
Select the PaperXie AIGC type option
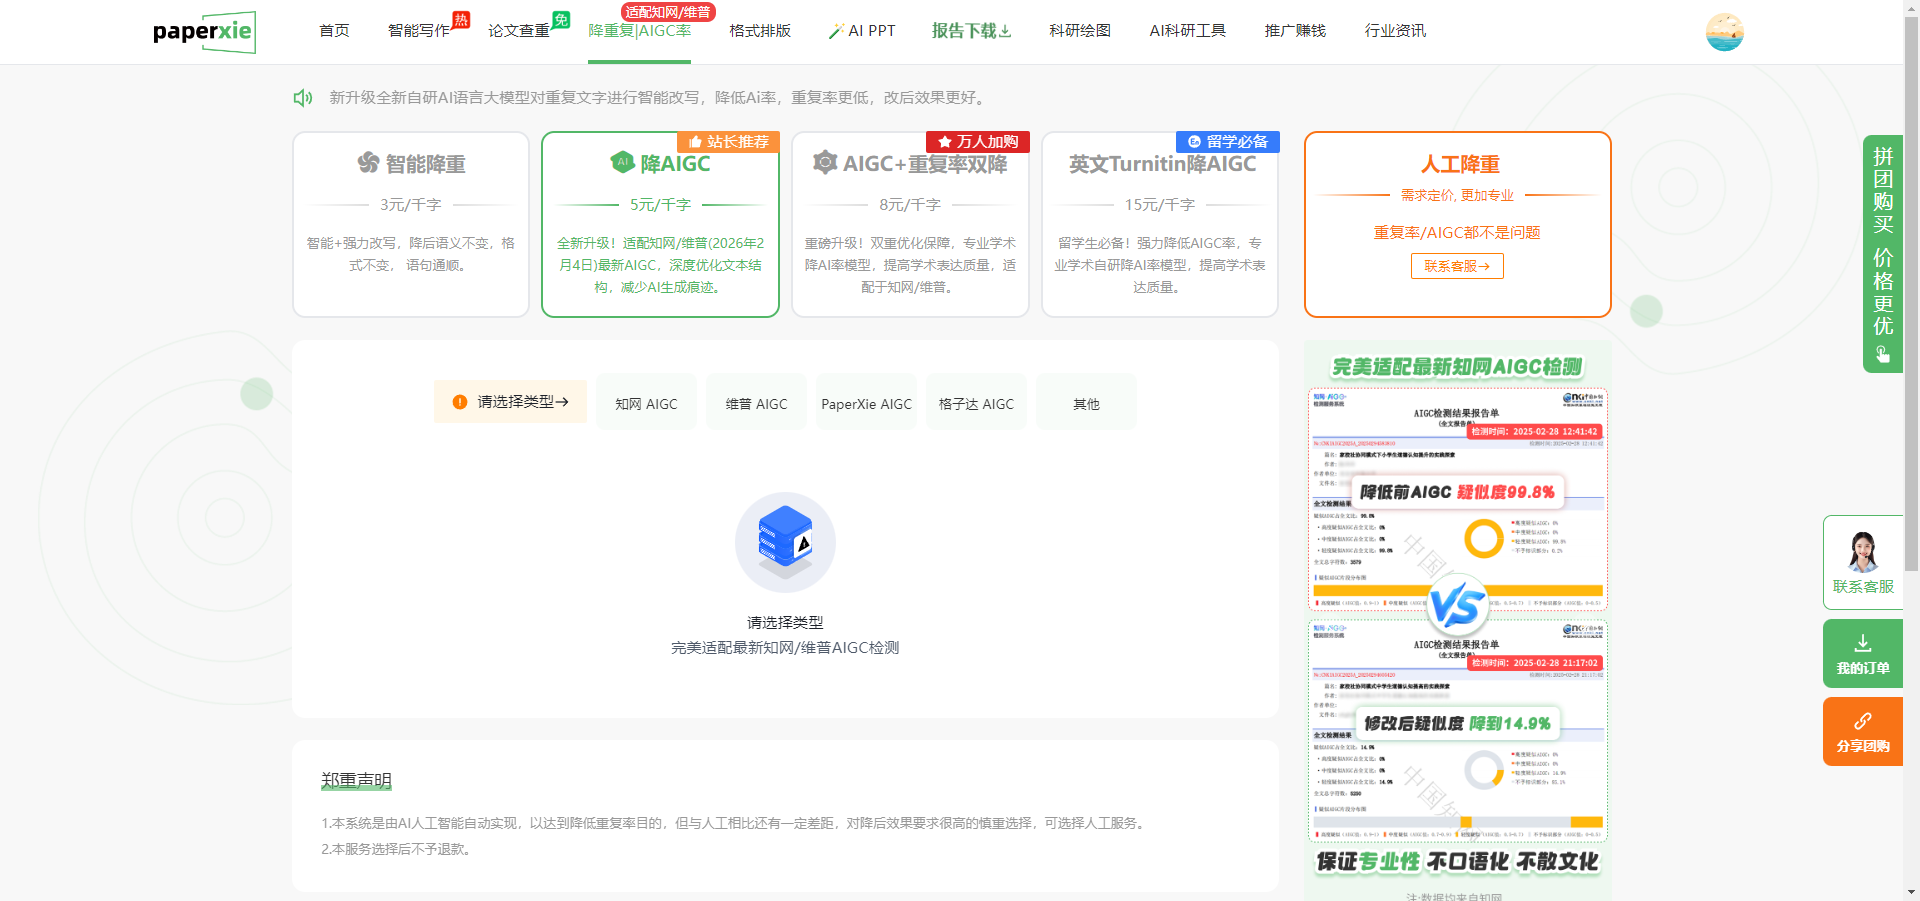click(x=866, y=404)
